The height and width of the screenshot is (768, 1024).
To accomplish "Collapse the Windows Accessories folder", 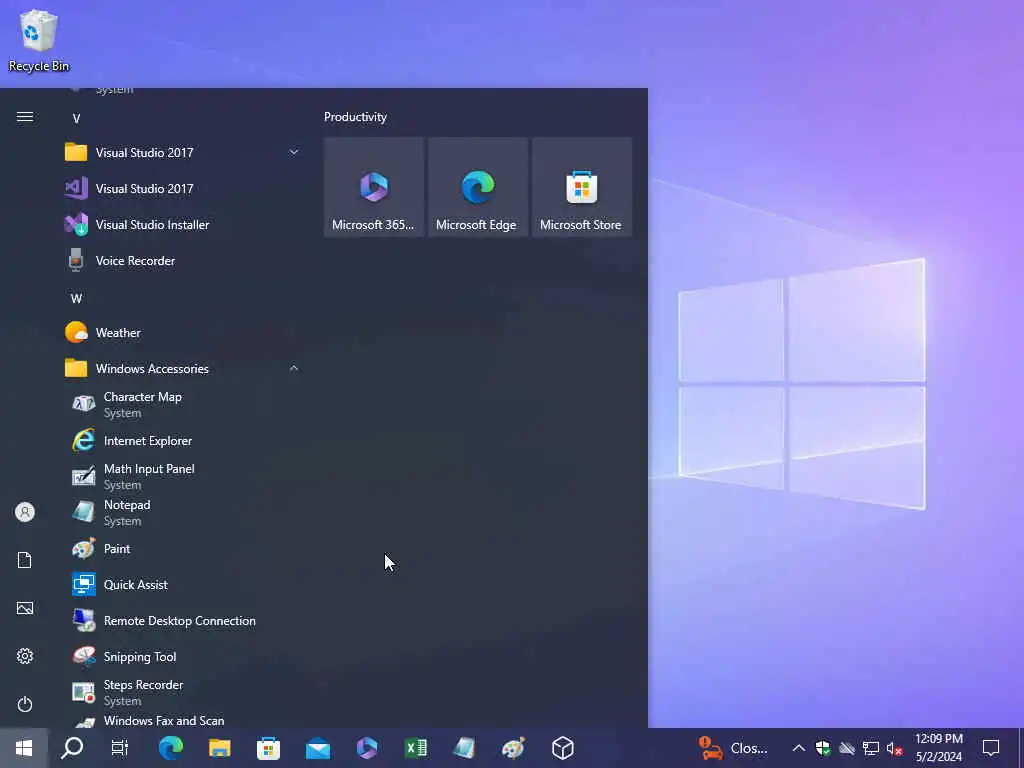I will [x=183, y=368].
